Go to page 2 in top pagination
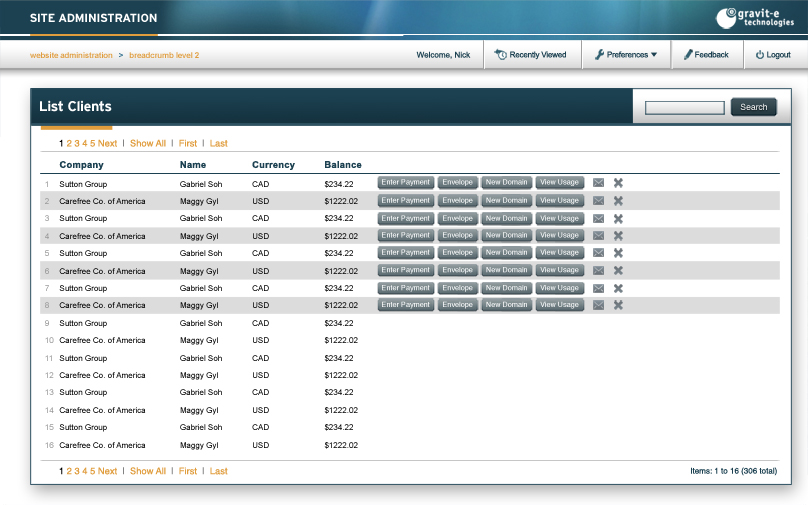 click(69, 143)
